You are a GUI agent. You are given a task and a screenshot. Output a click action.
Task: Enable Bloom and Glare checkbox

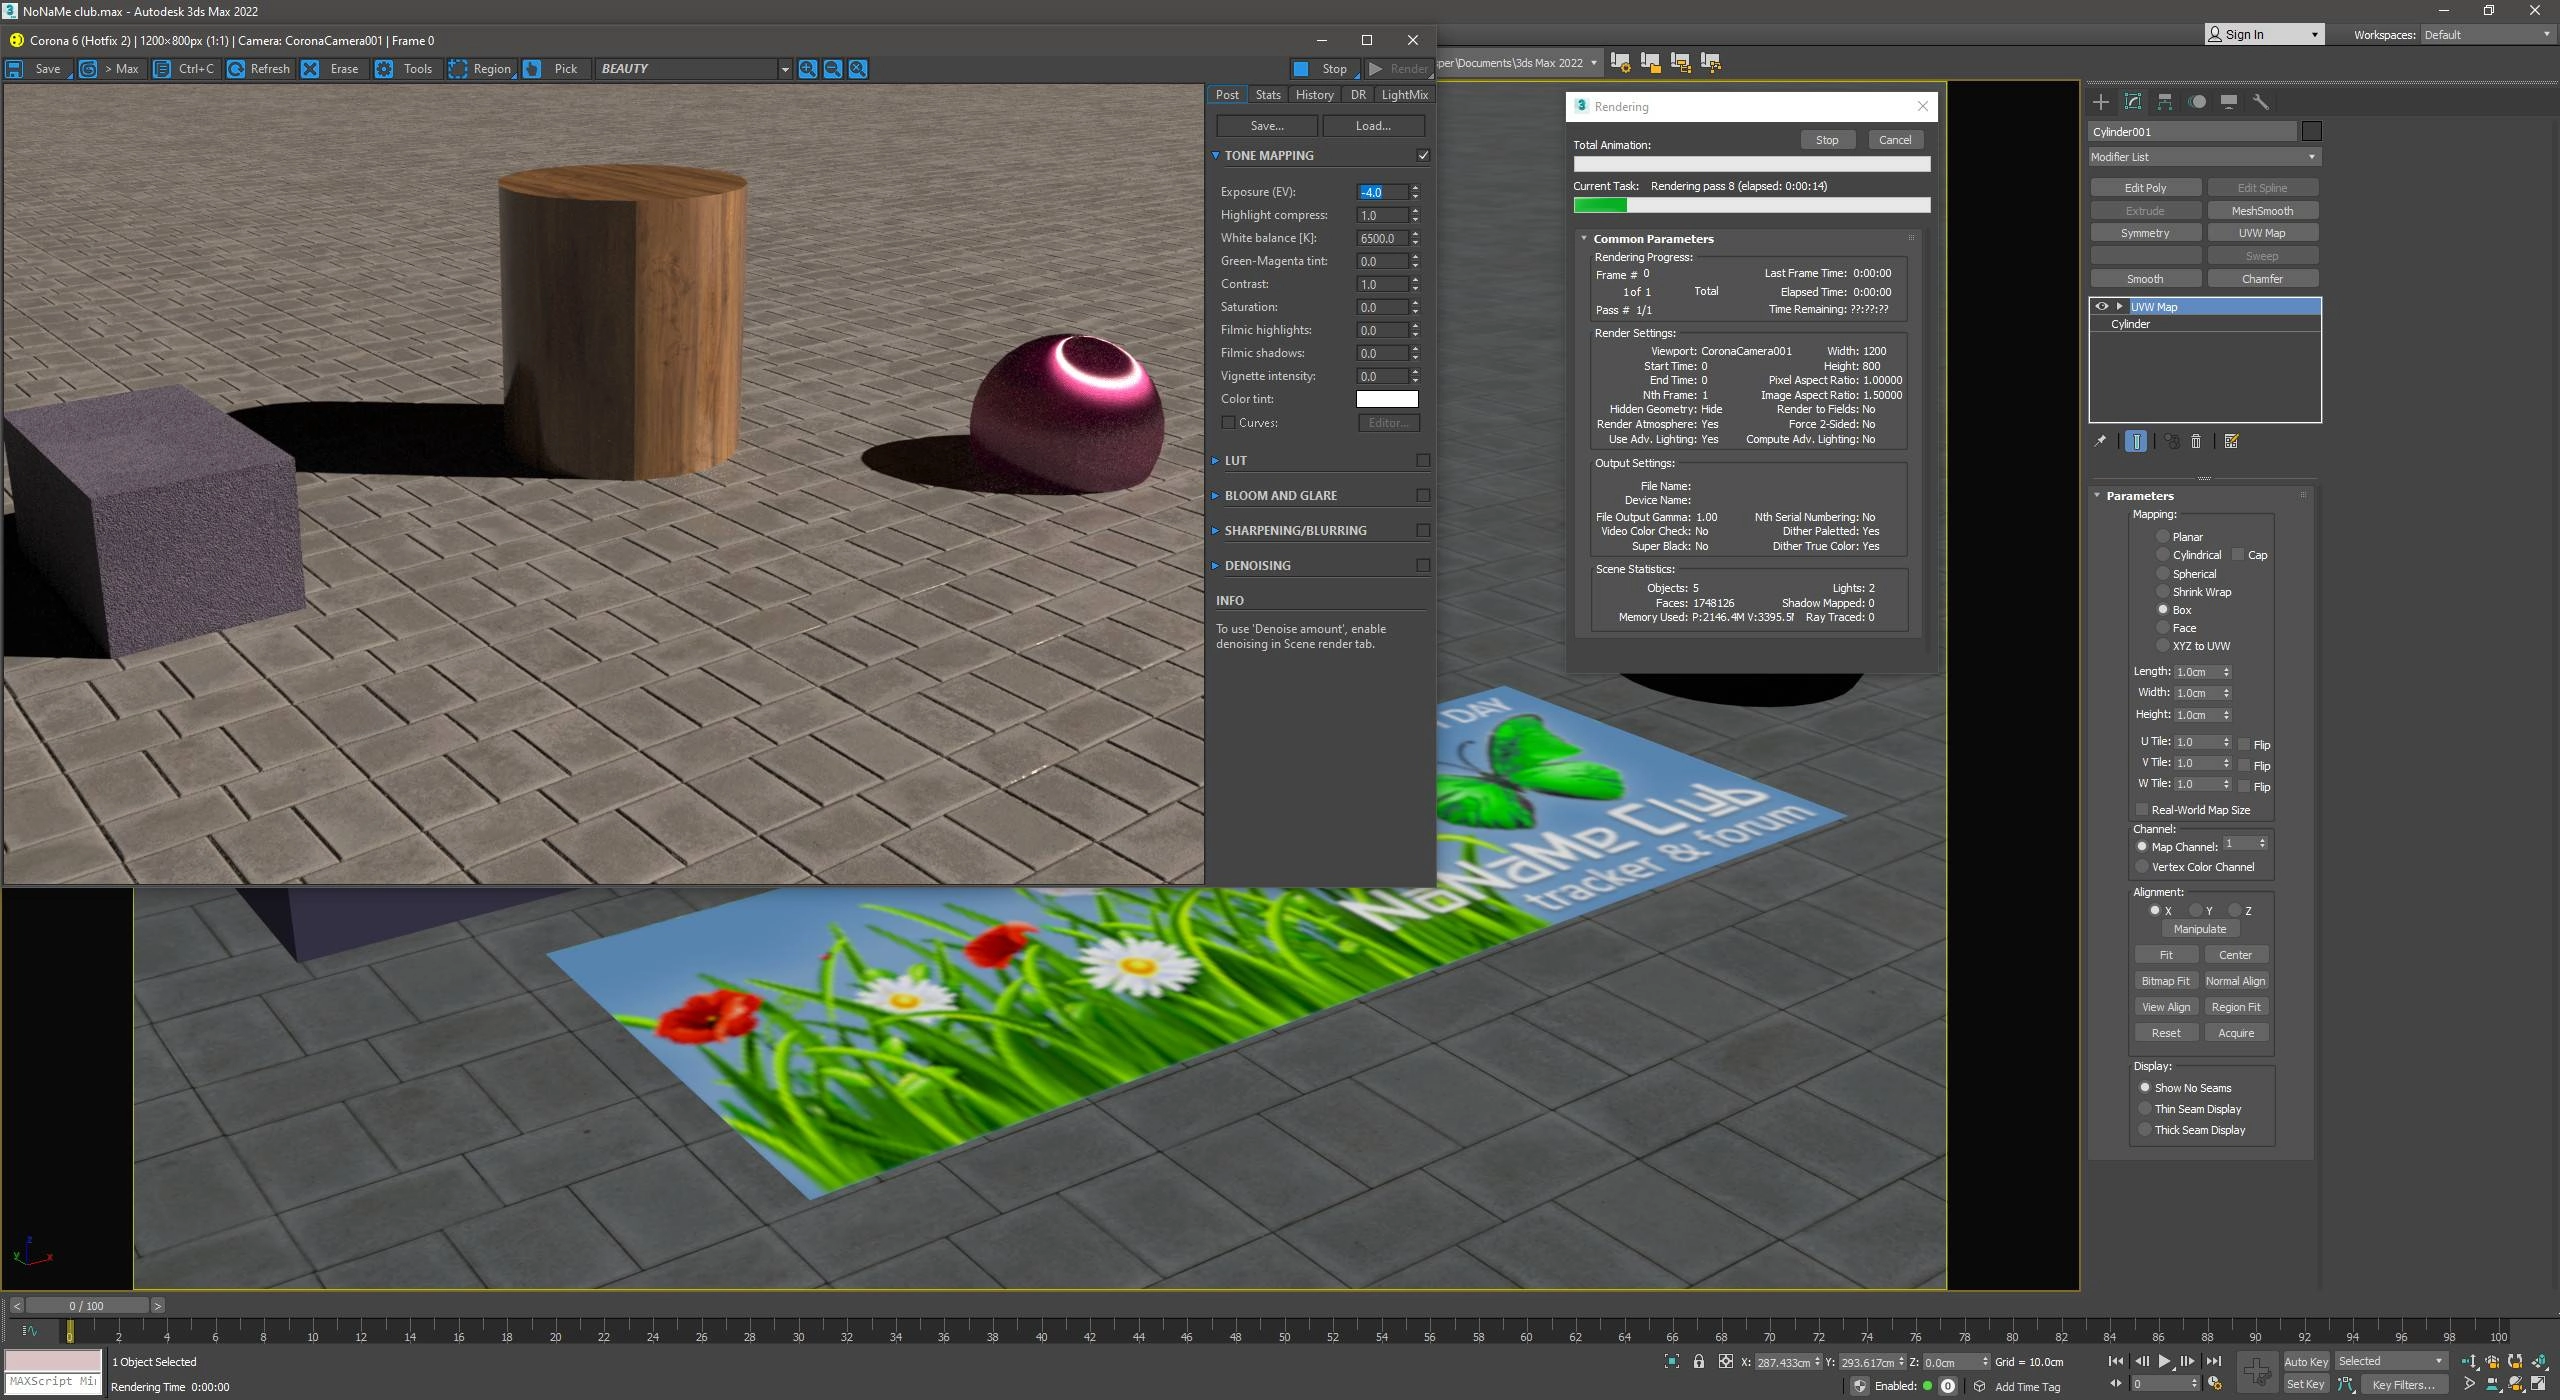[x=1423, y=495]
